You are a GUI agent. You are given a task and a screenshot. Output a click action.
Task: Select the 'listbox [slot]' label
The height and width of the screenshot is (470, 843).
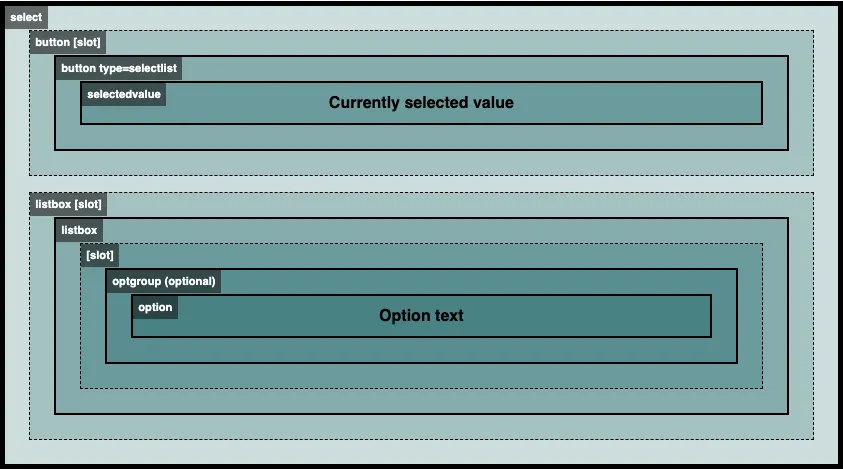(x=68, y=204)
